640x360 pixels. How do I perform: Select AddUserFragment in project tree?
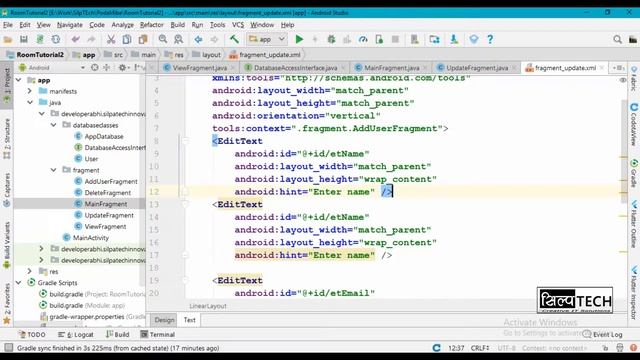point(111,181)
